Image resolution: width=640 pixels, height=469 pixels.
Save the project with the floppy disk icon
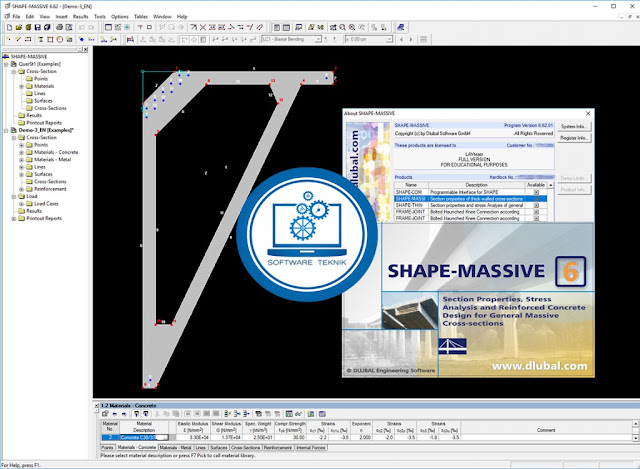pos(38,27)
